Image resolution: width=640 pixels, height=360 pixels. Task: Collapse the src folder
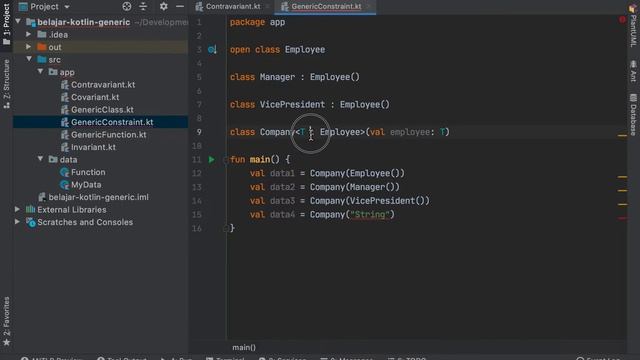point(29,59)
